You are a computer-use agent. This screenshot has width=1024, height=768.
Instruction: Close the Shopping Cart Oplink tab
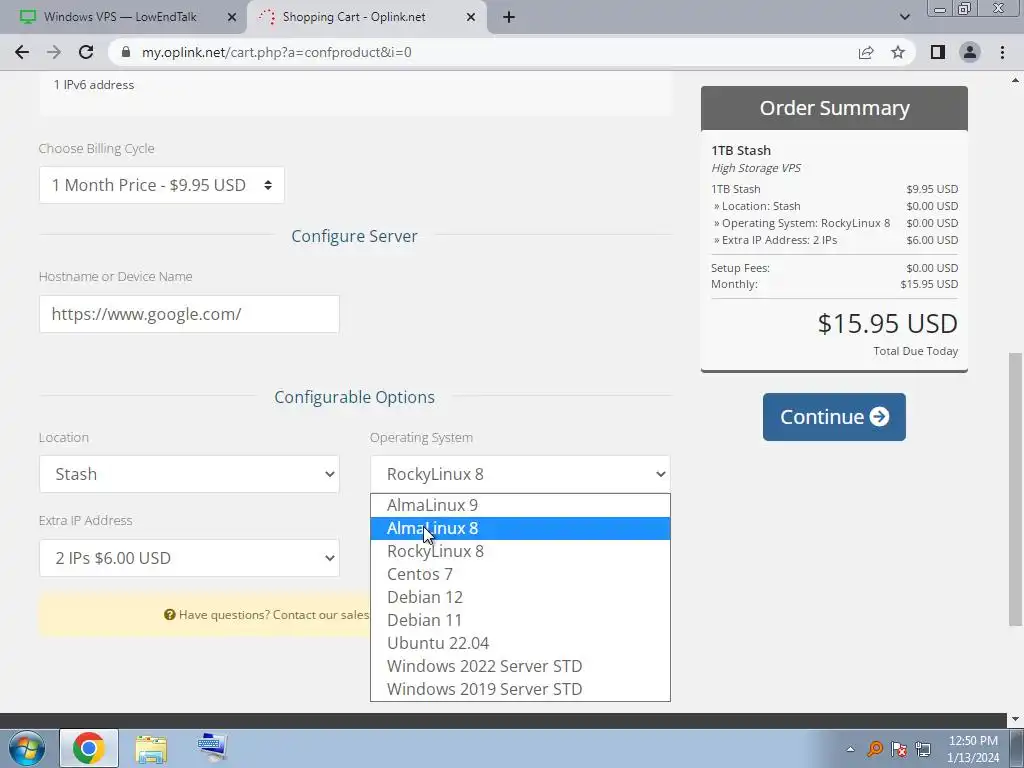(x=471, y=17)
